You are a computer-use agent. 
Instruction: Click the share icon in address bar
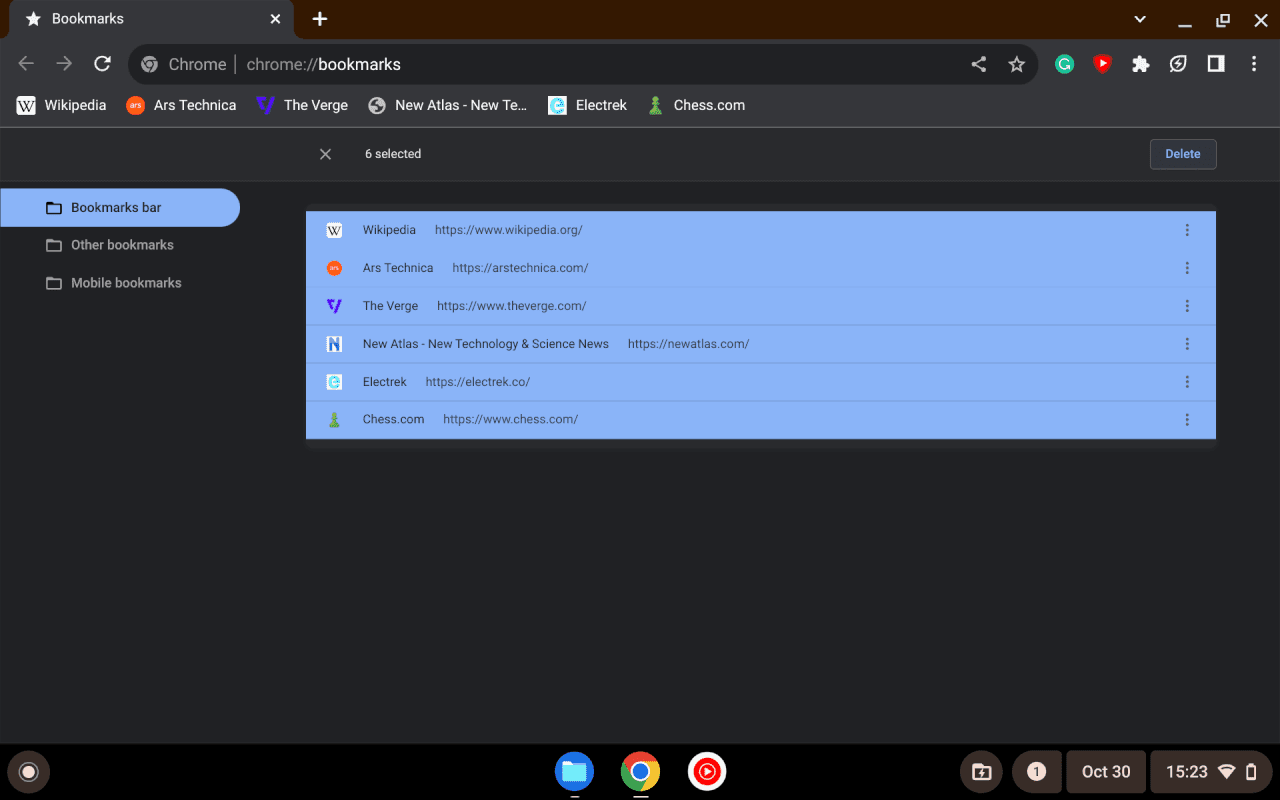coord(979,64)
